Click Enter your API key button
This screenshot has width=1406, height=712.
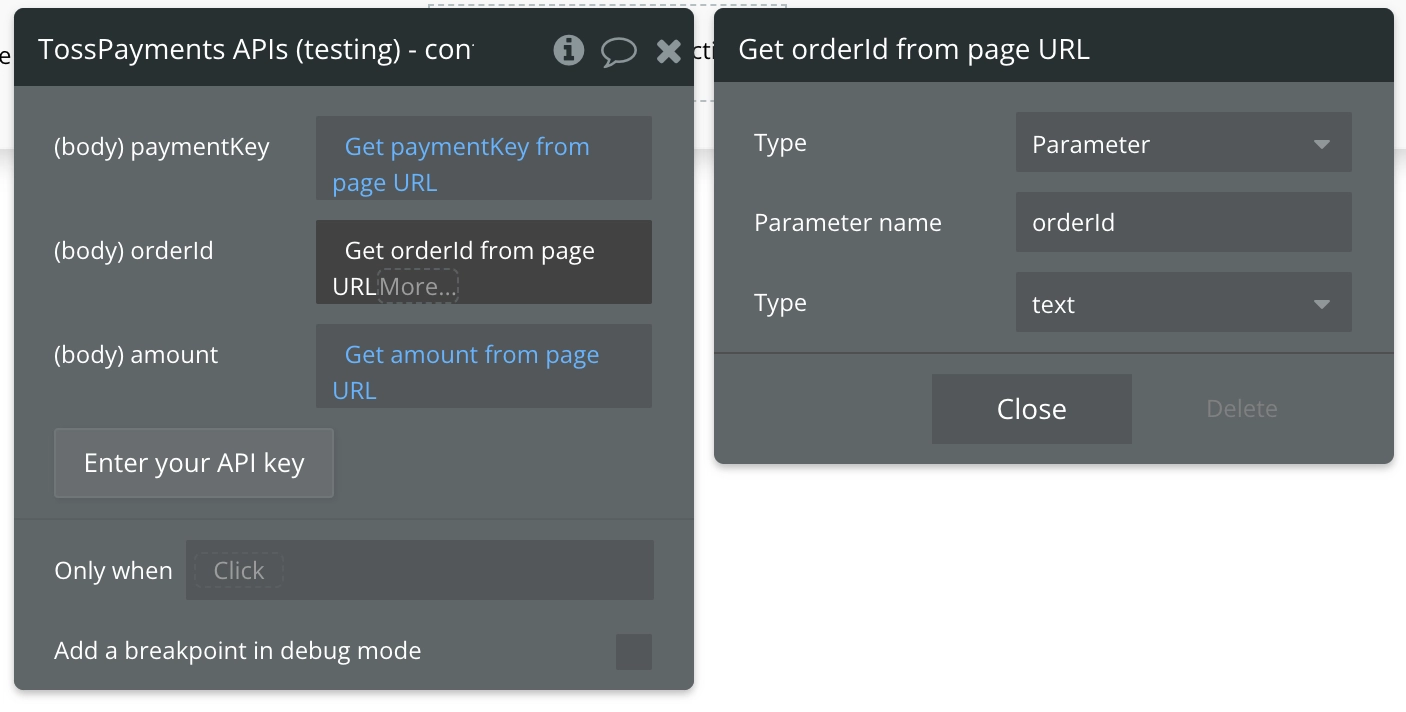click(194, 463)
